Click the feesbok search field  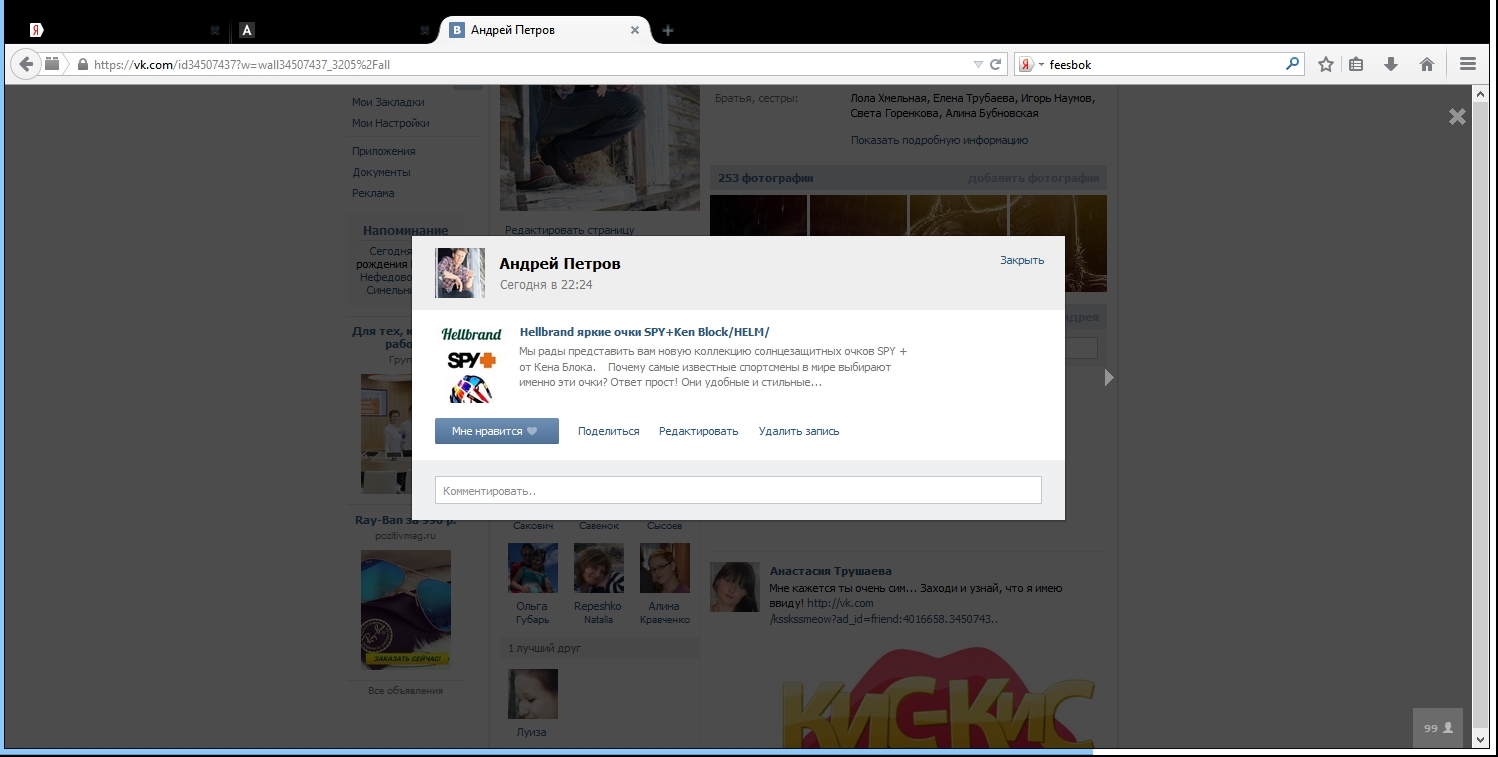coord(1165,64)
